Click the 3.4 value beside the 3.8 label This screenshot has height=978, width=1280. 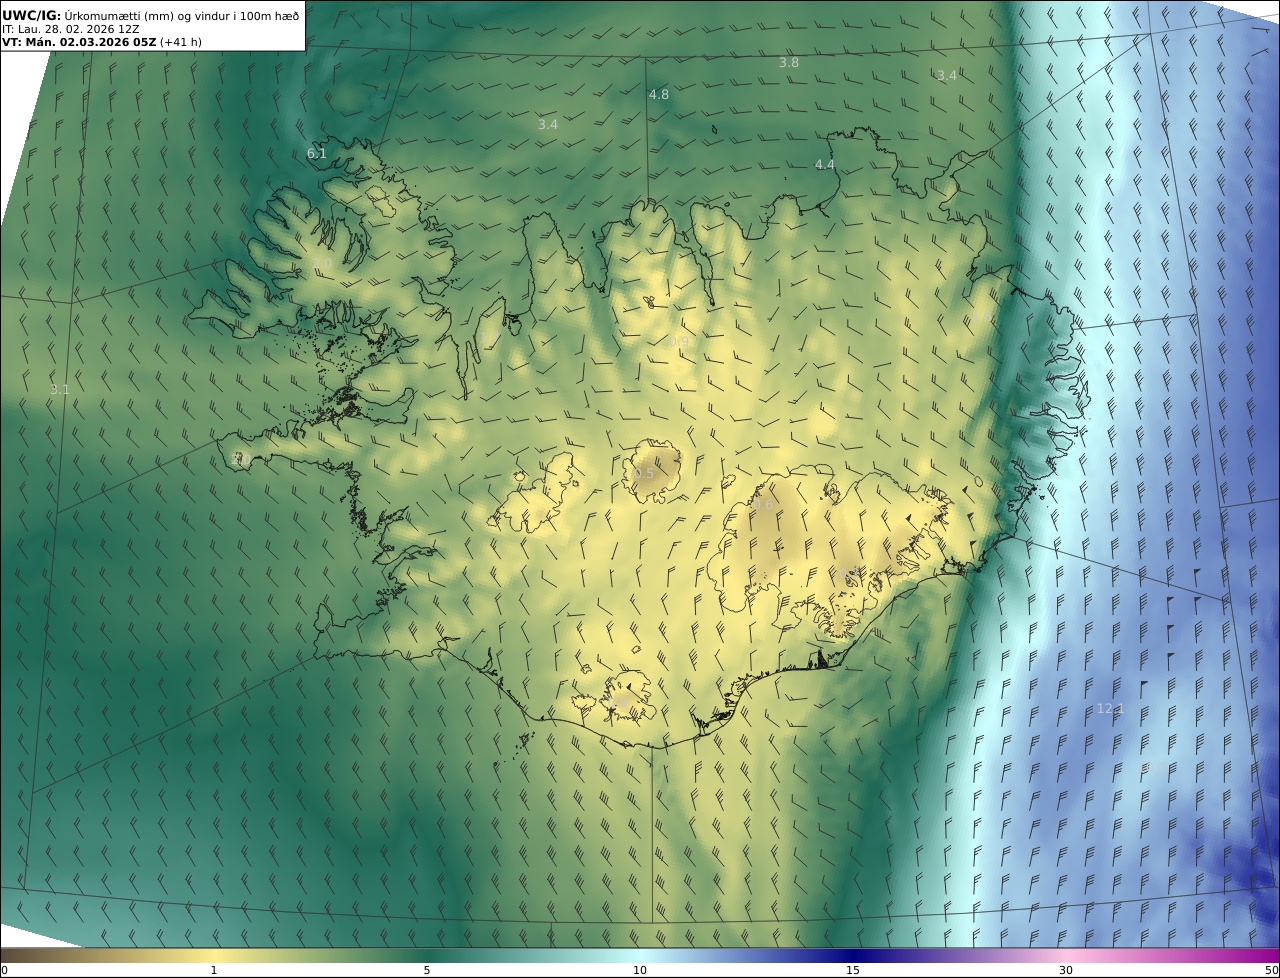click(x=946, y=75)
